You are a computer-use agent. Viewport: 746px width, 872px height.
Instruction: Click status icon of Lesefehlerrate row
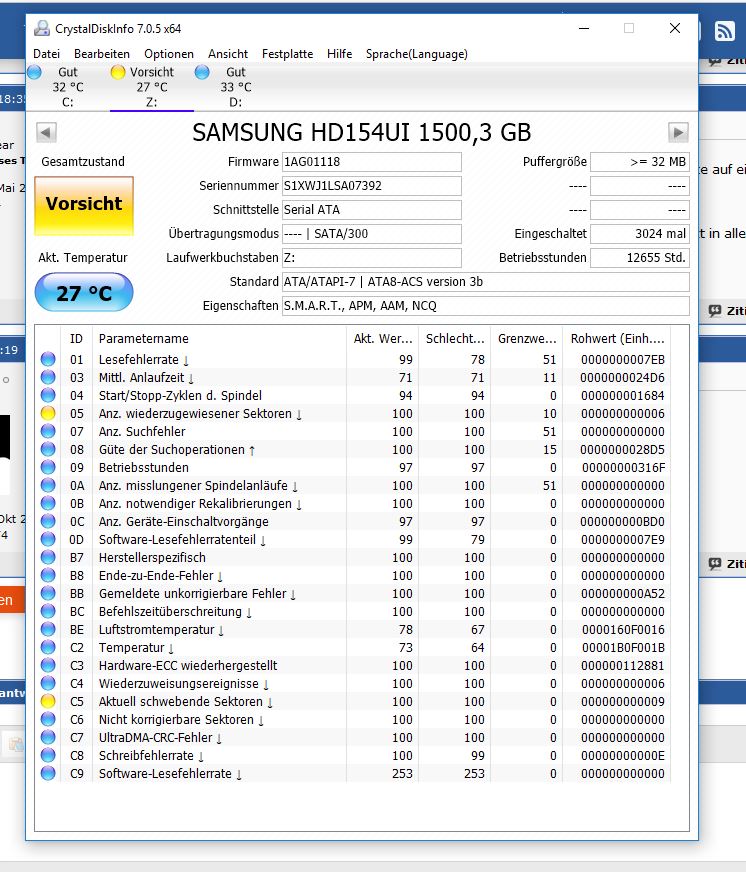[48, 359]
